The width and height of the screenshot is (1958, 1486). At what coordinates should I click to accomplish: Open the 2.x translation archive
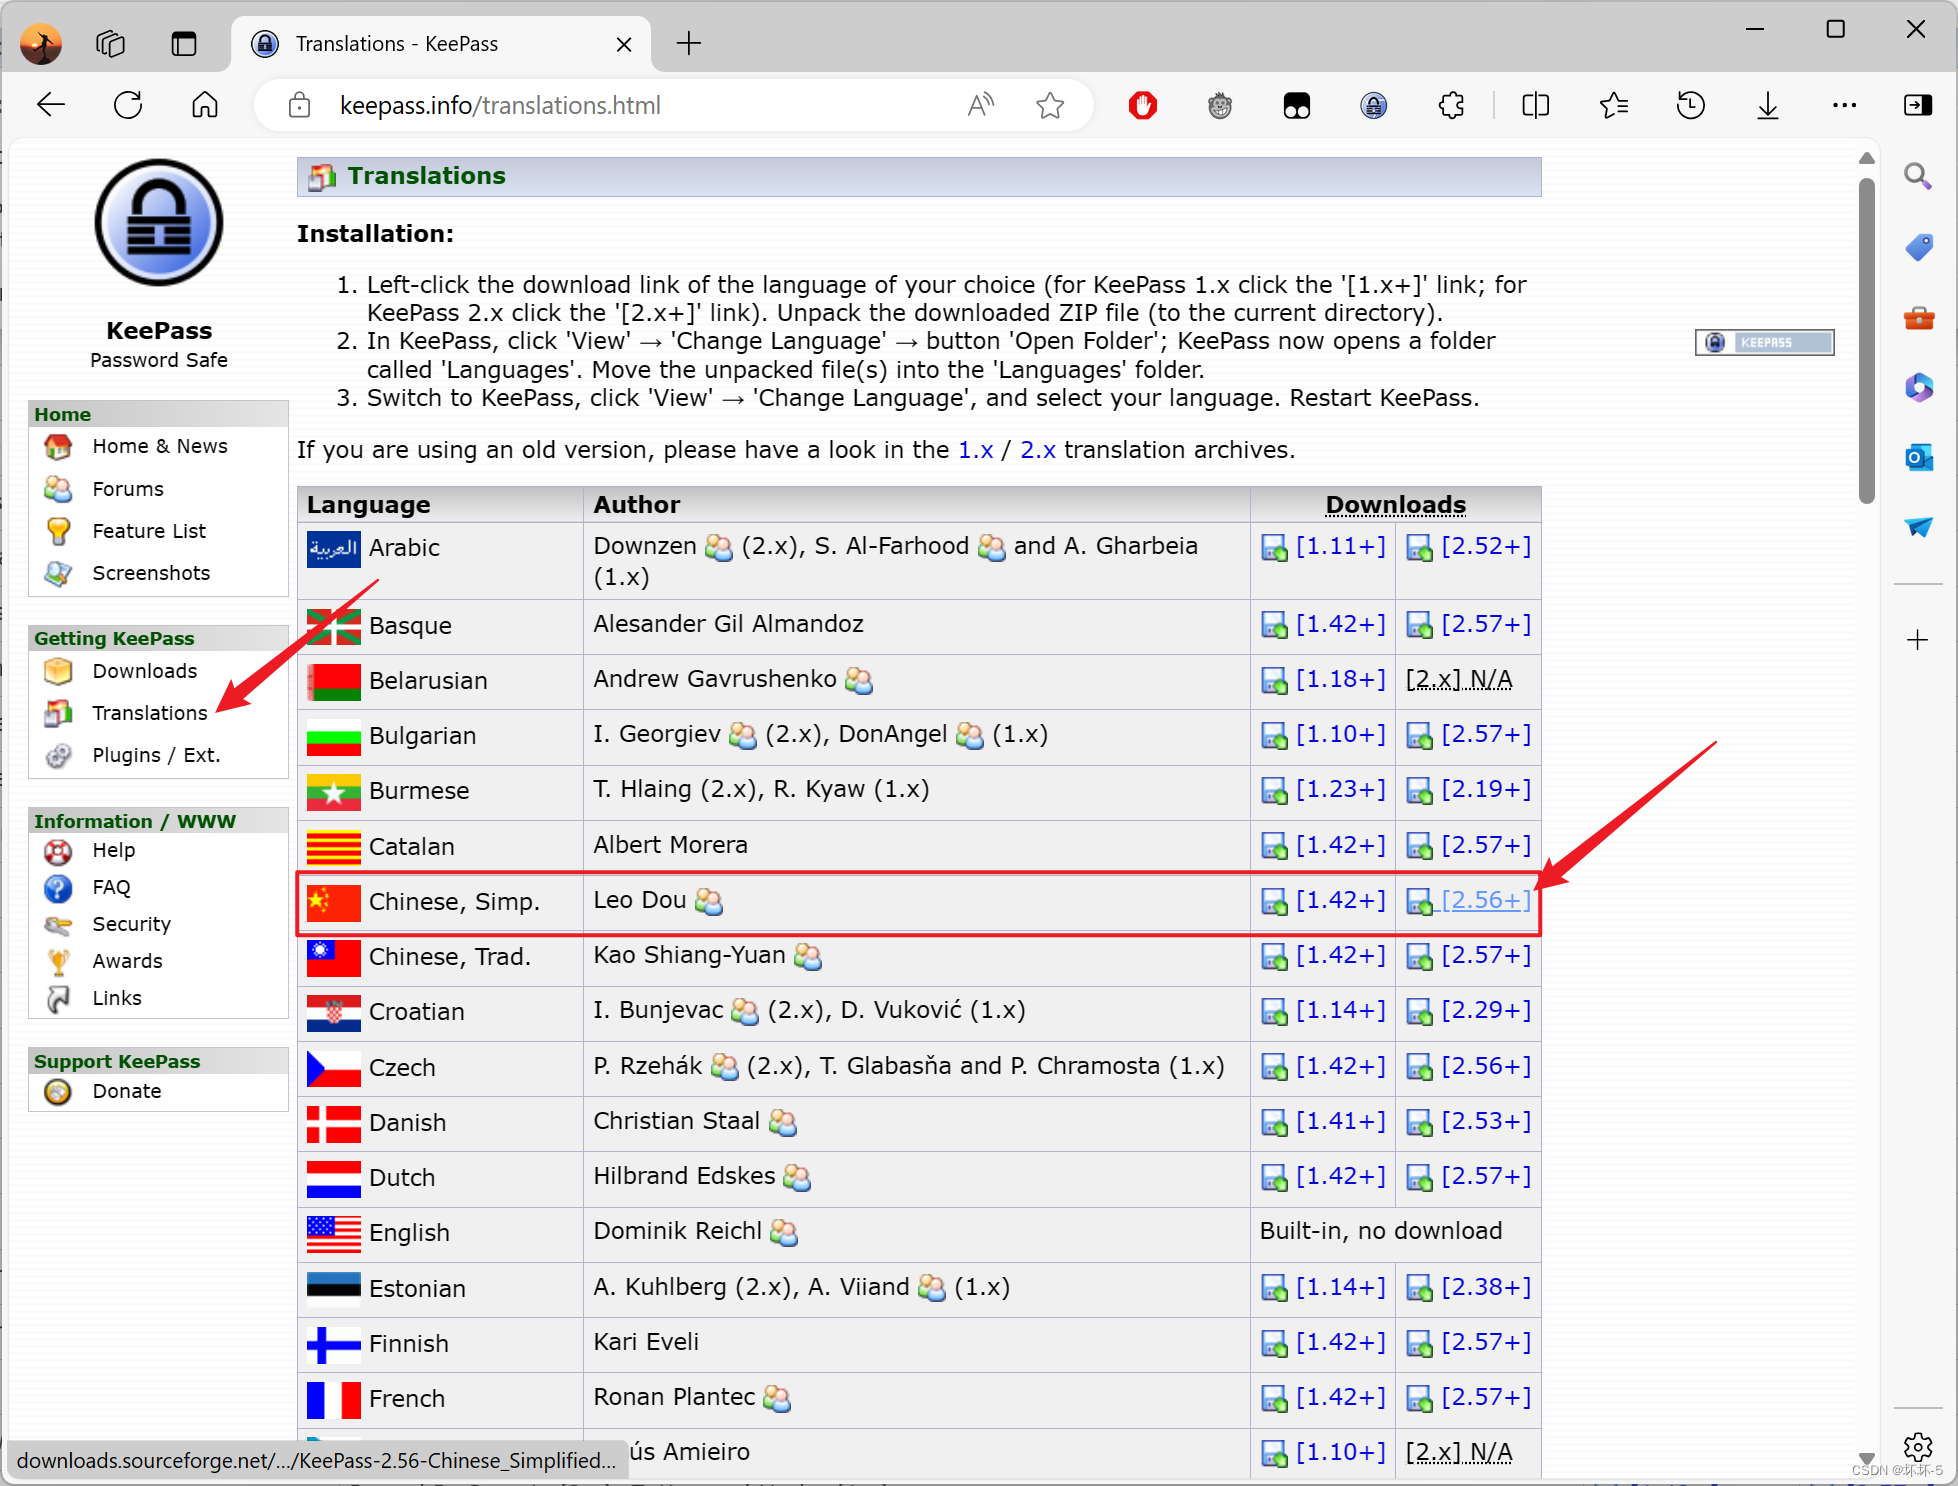tap(1038, 450)
